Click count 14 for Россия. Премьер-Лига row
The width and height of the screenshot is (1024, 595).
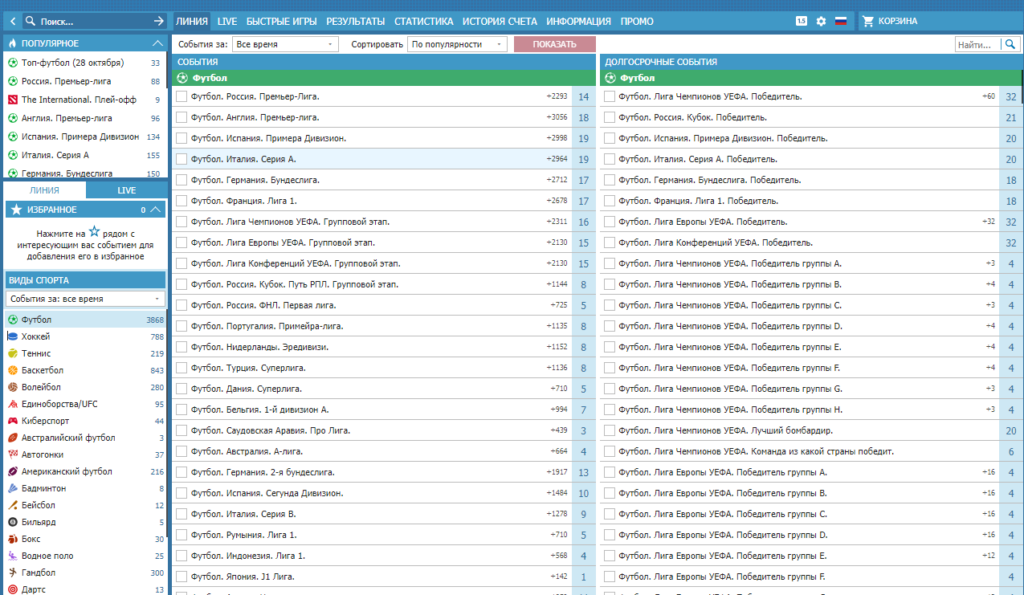pos(584,97)
